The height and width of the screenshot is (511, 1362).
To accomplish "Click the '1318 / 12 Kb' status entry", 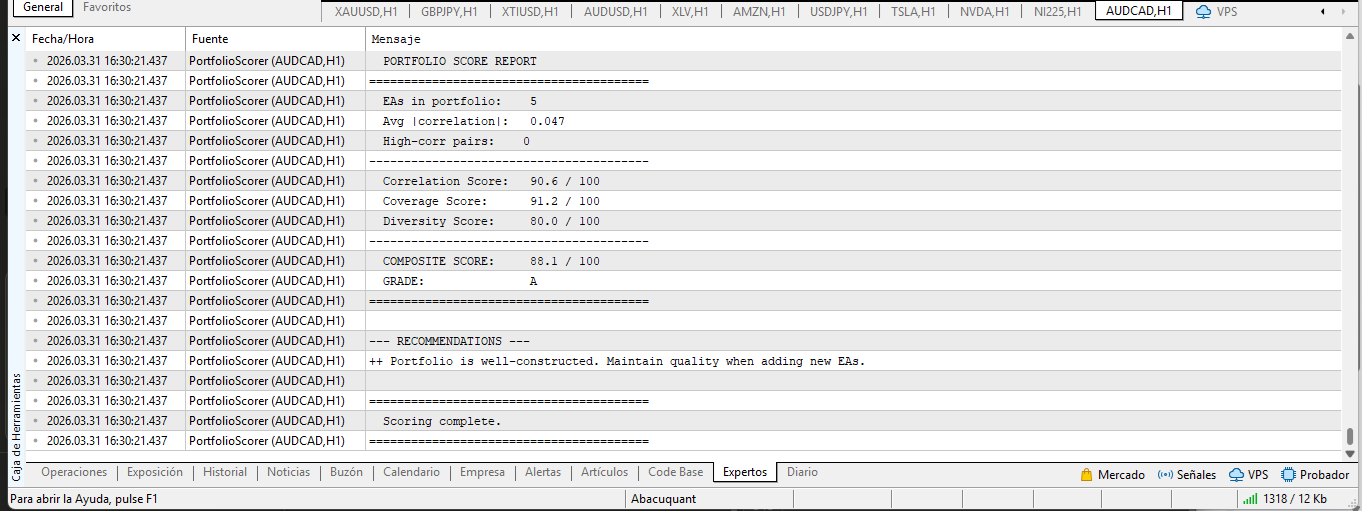I will [1294, 499].
